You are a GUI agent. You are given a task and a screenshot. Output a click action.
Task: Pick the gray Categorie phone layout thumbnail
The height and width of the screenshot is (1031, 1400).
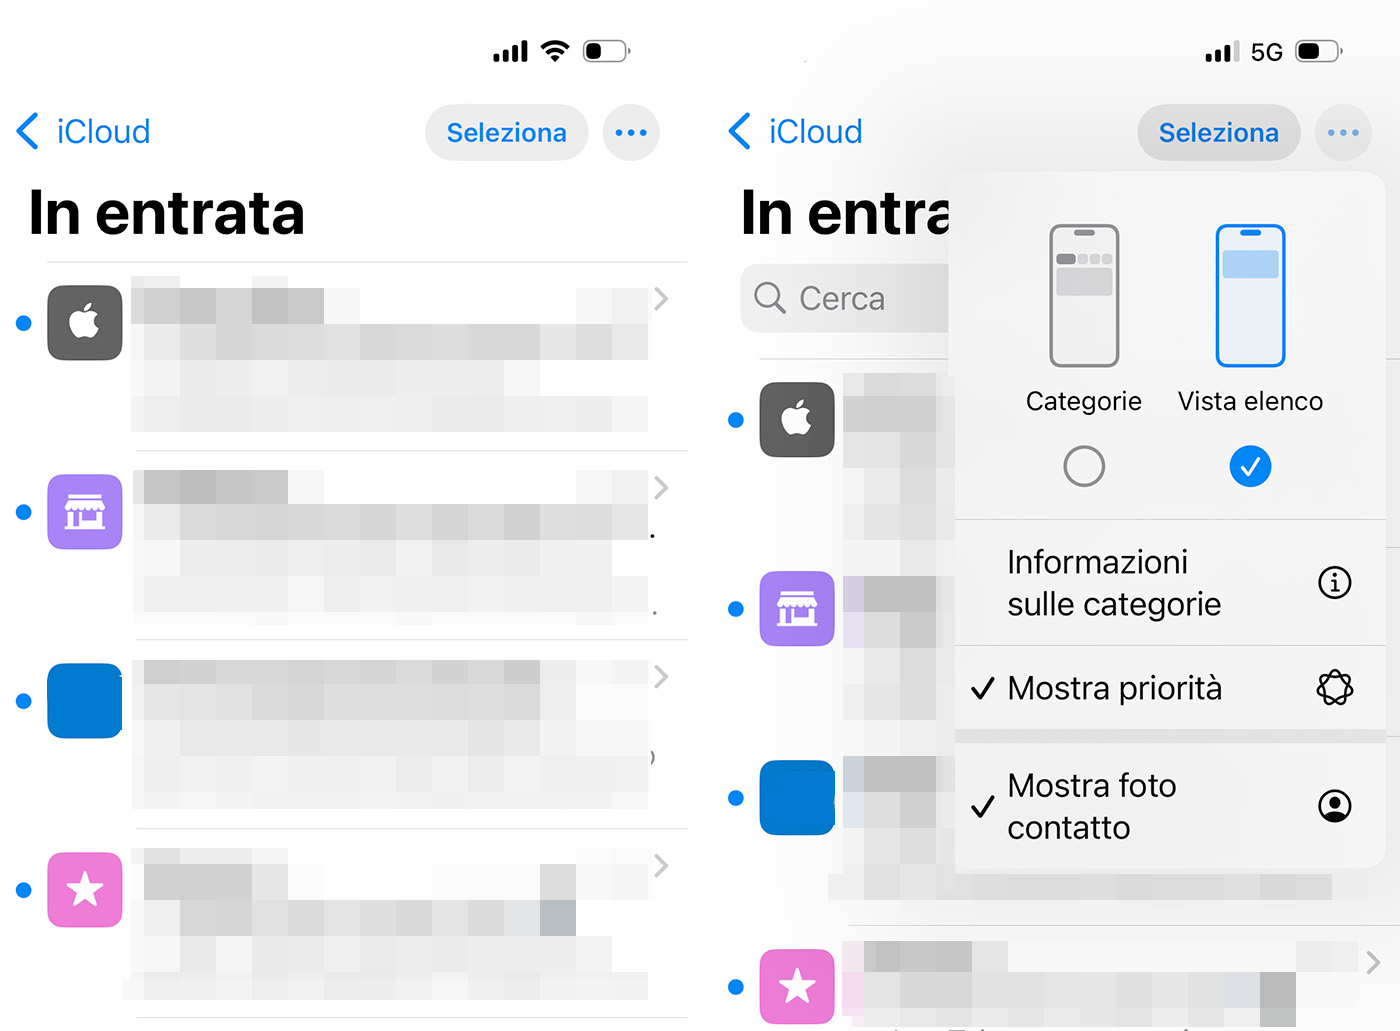point(1084,296)
